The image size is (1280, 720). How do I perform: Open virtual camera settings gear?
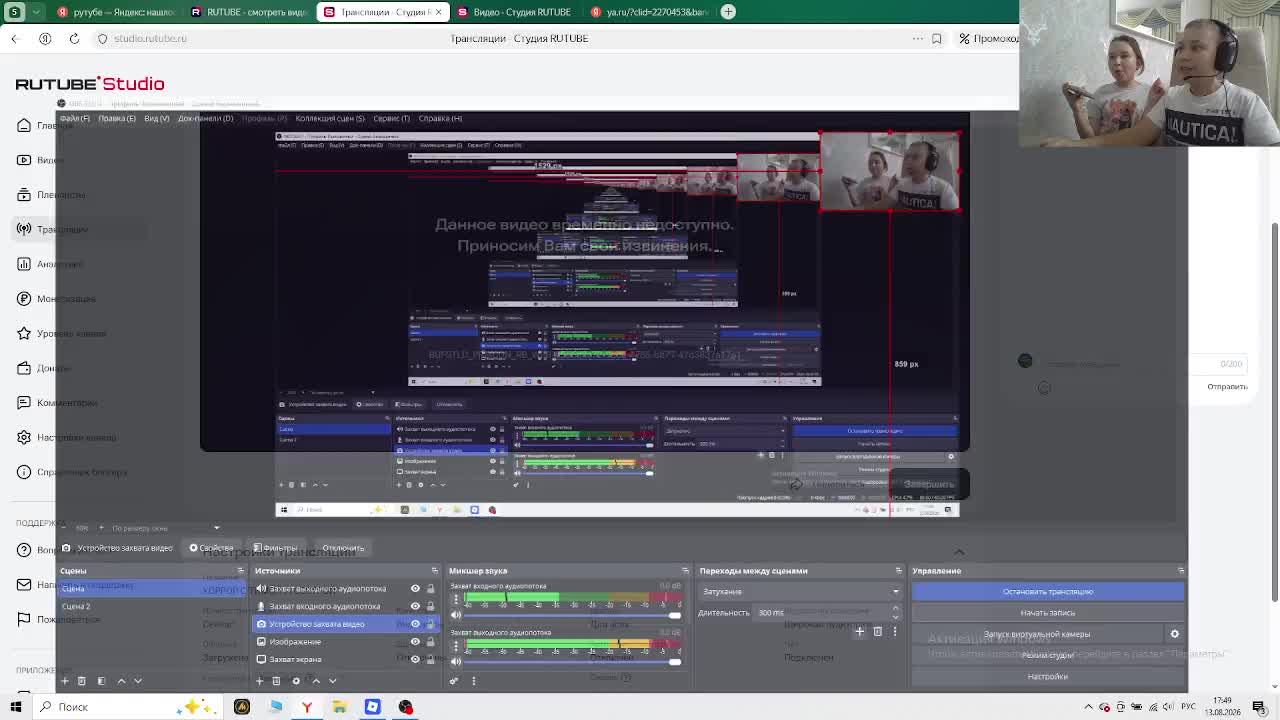click(1175, 634)
